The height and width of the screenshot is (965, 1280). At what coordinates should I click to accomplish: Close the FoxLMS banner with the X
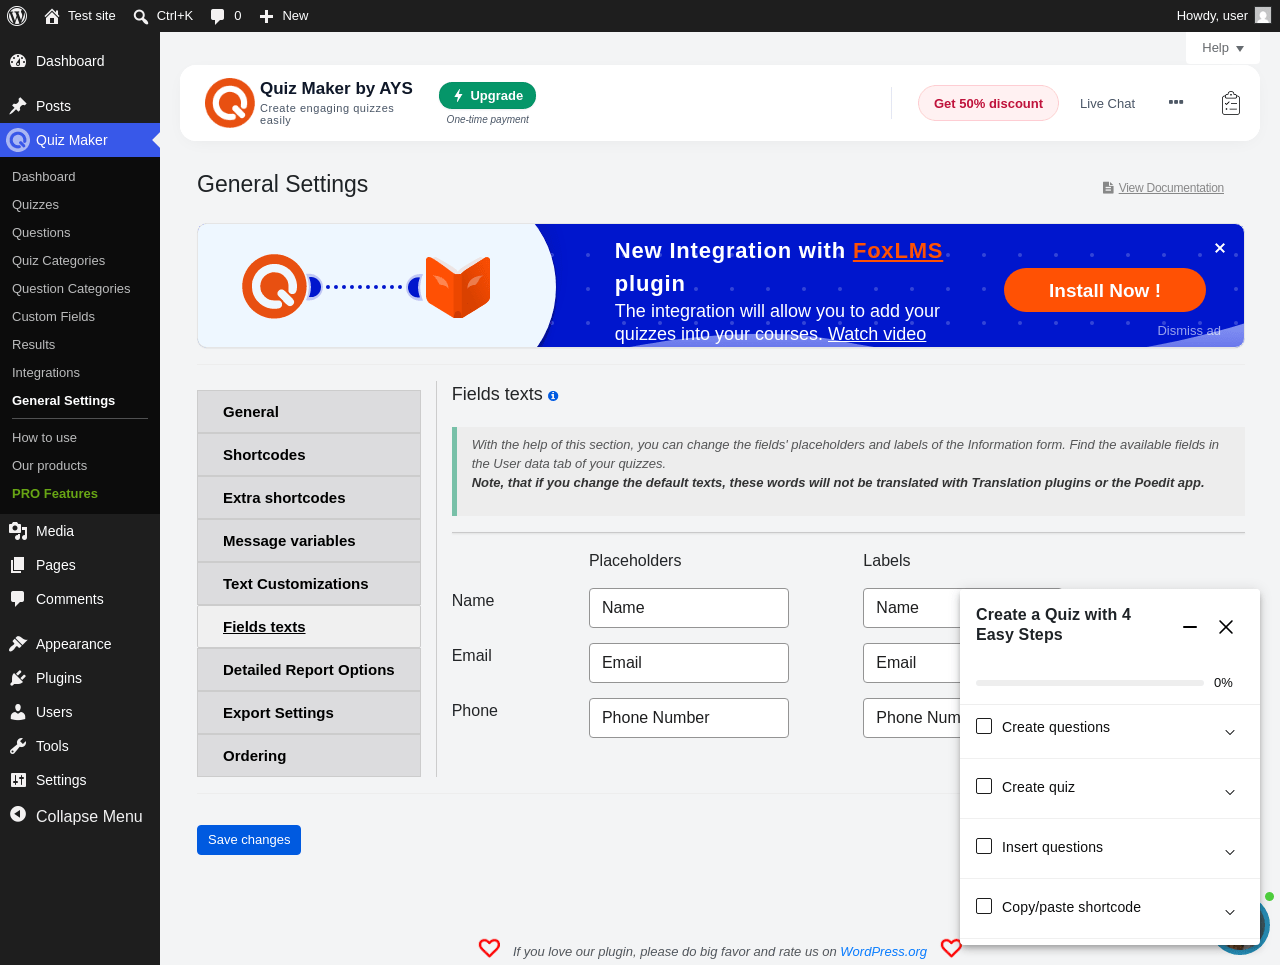[1220, 248]
